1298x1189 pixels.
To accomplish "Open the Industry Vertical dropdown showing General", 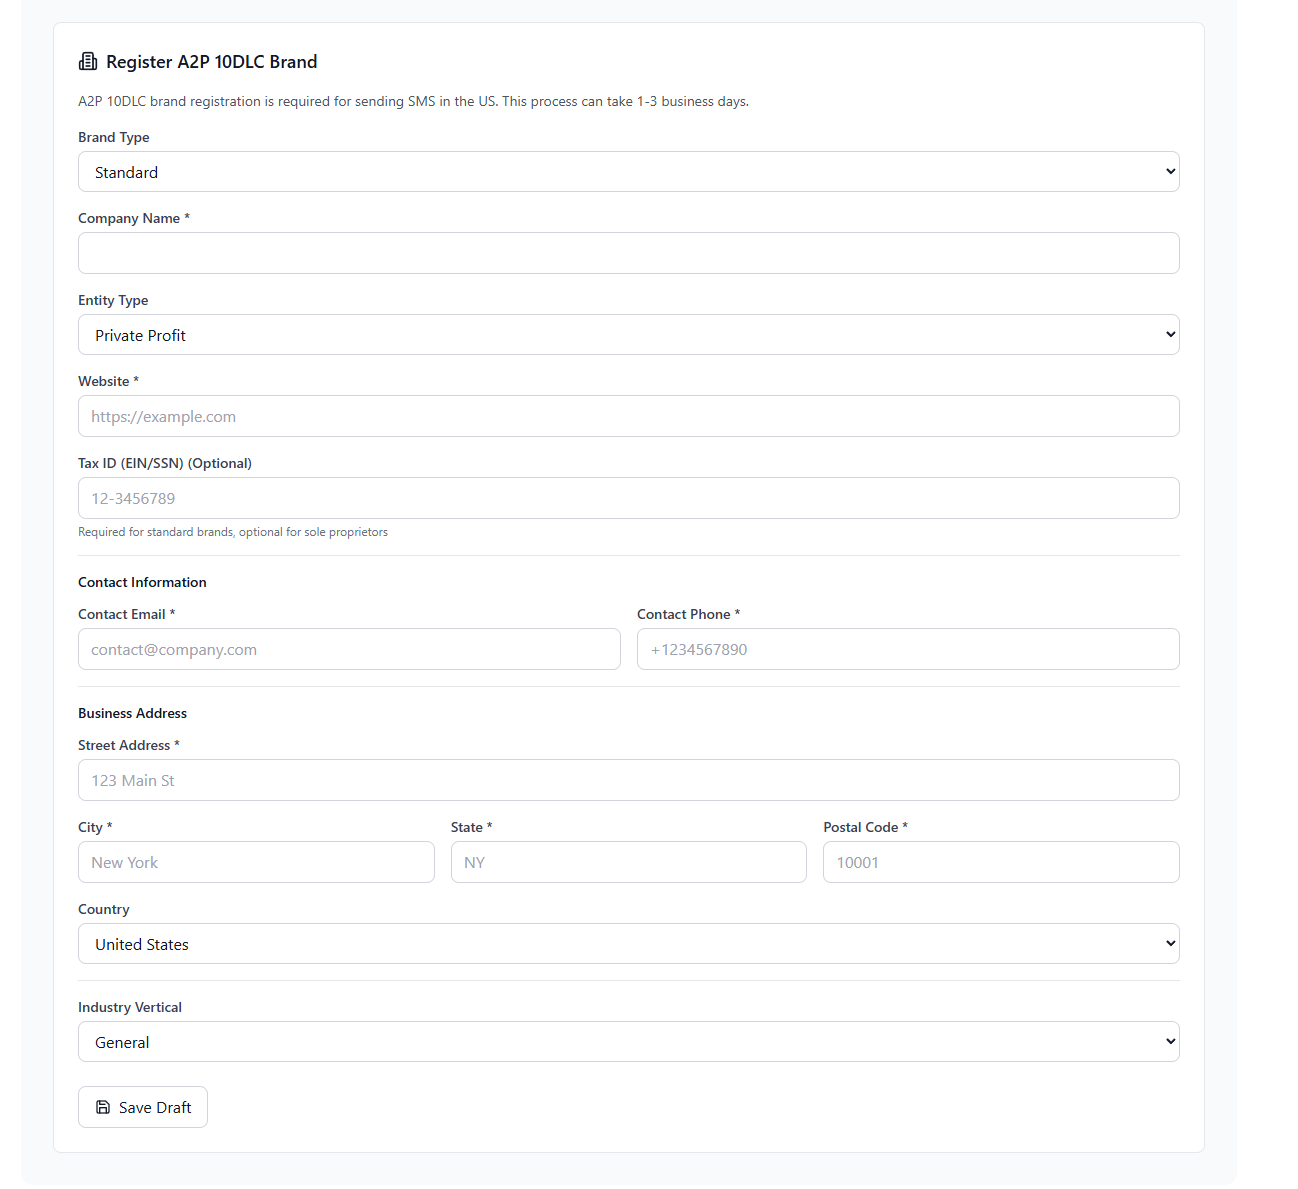I will pos(628,1041).
